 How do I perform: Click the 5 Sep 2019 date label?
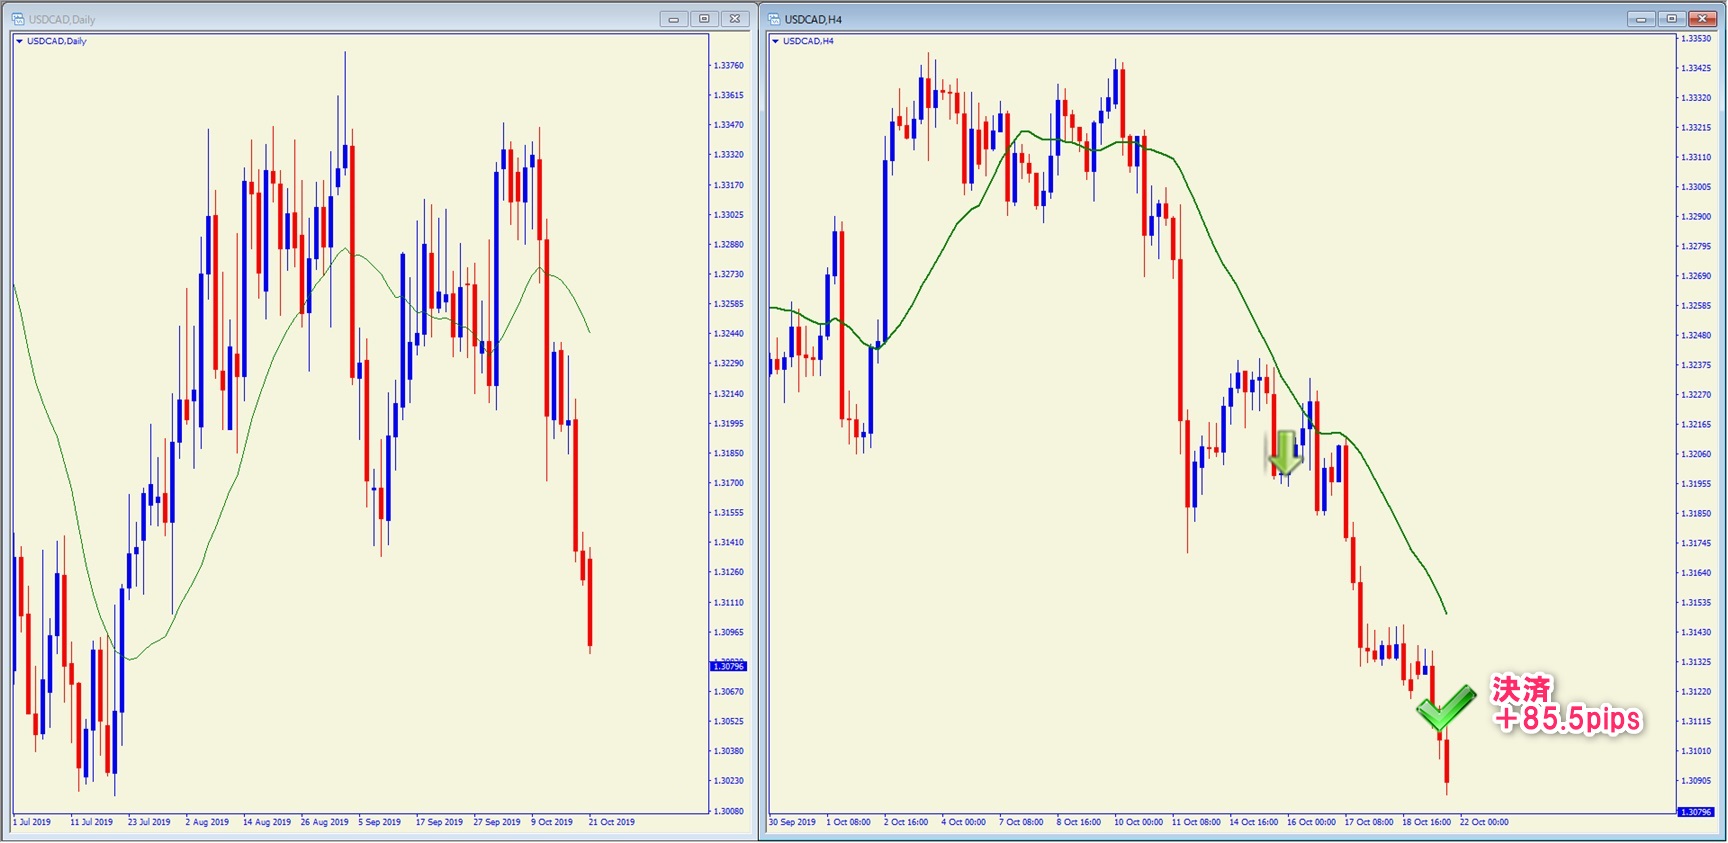tap(380, 822)
